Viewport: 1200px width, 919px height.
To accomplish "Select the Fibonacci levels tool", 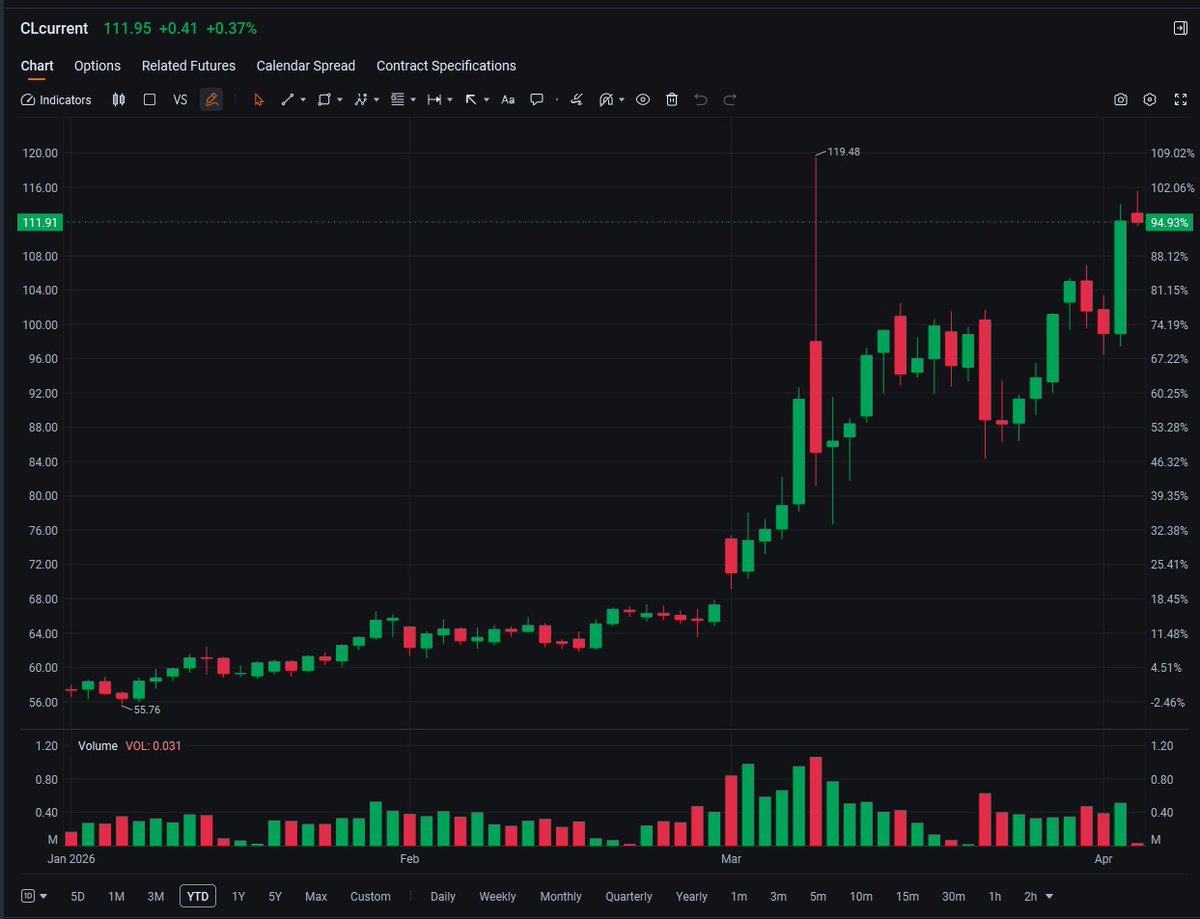I will (397, 100).
